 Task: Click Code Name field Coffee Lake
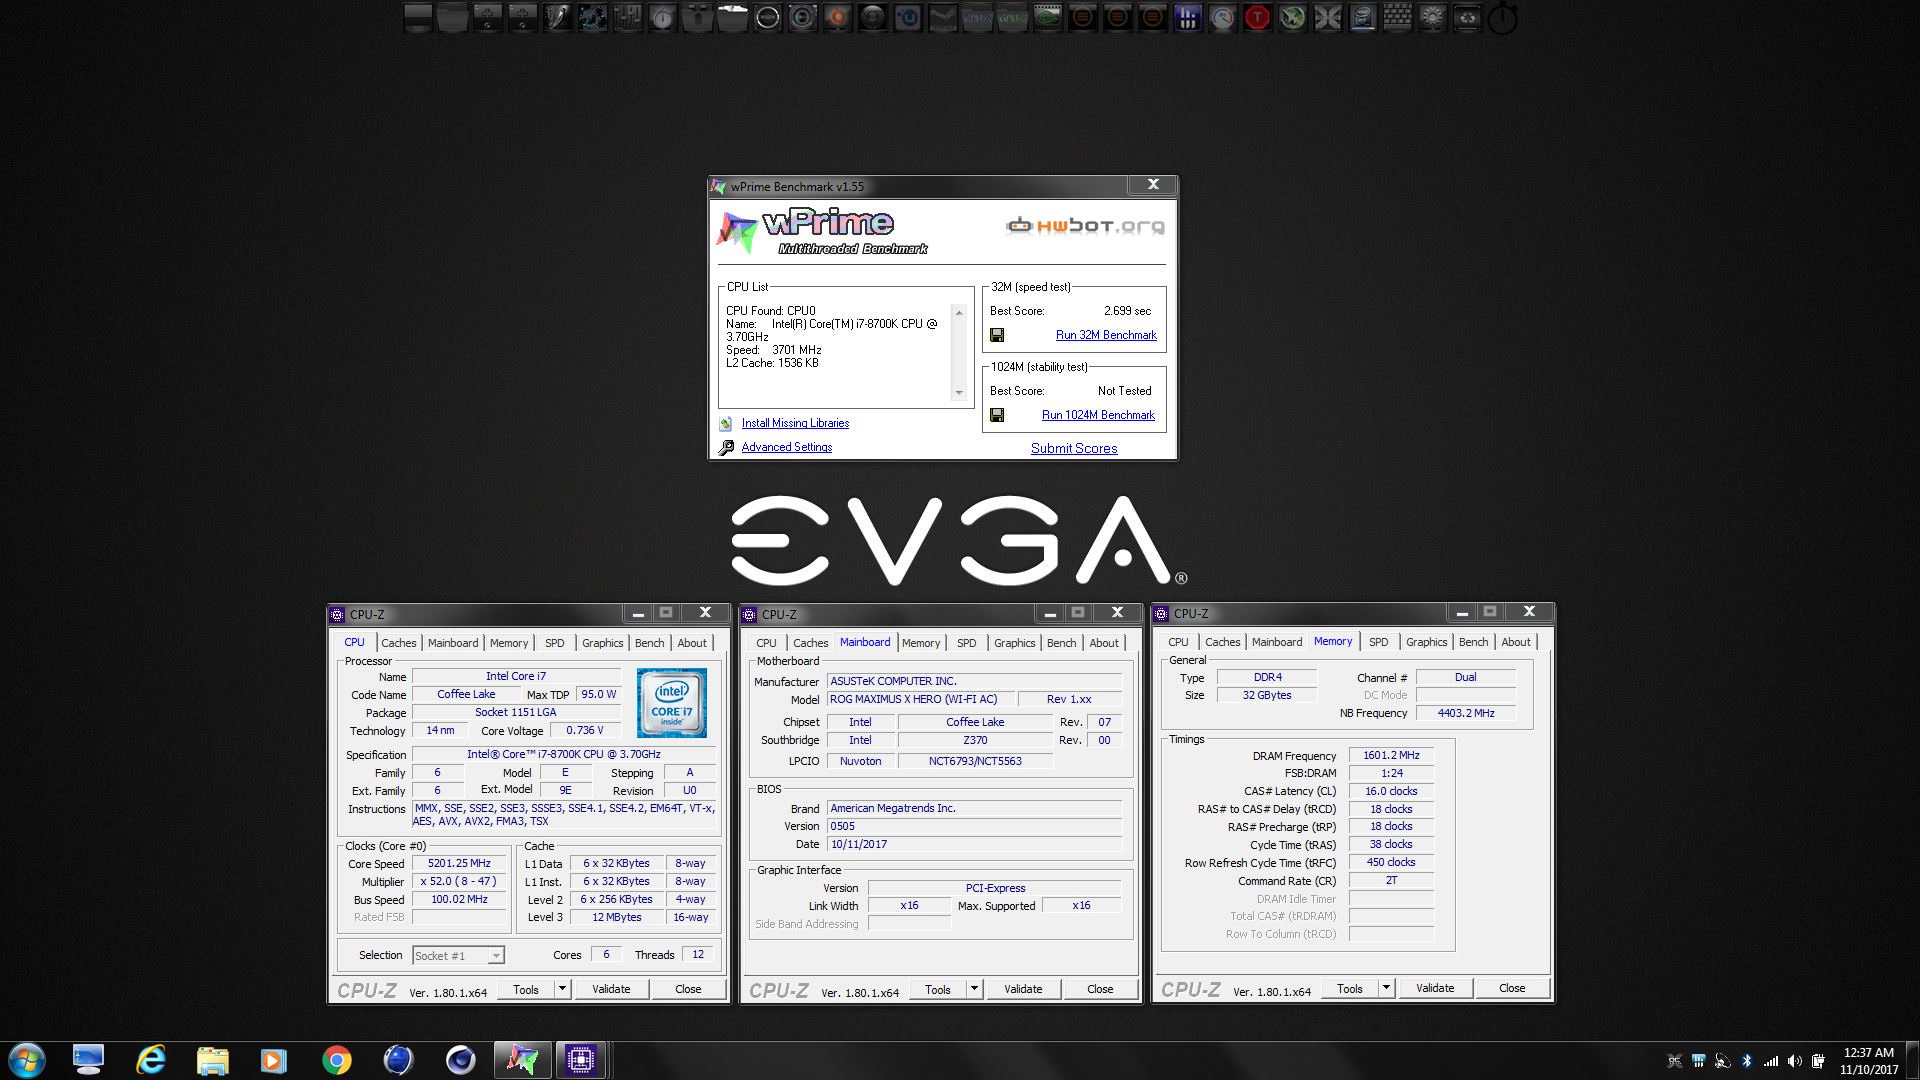click(466, 694)
